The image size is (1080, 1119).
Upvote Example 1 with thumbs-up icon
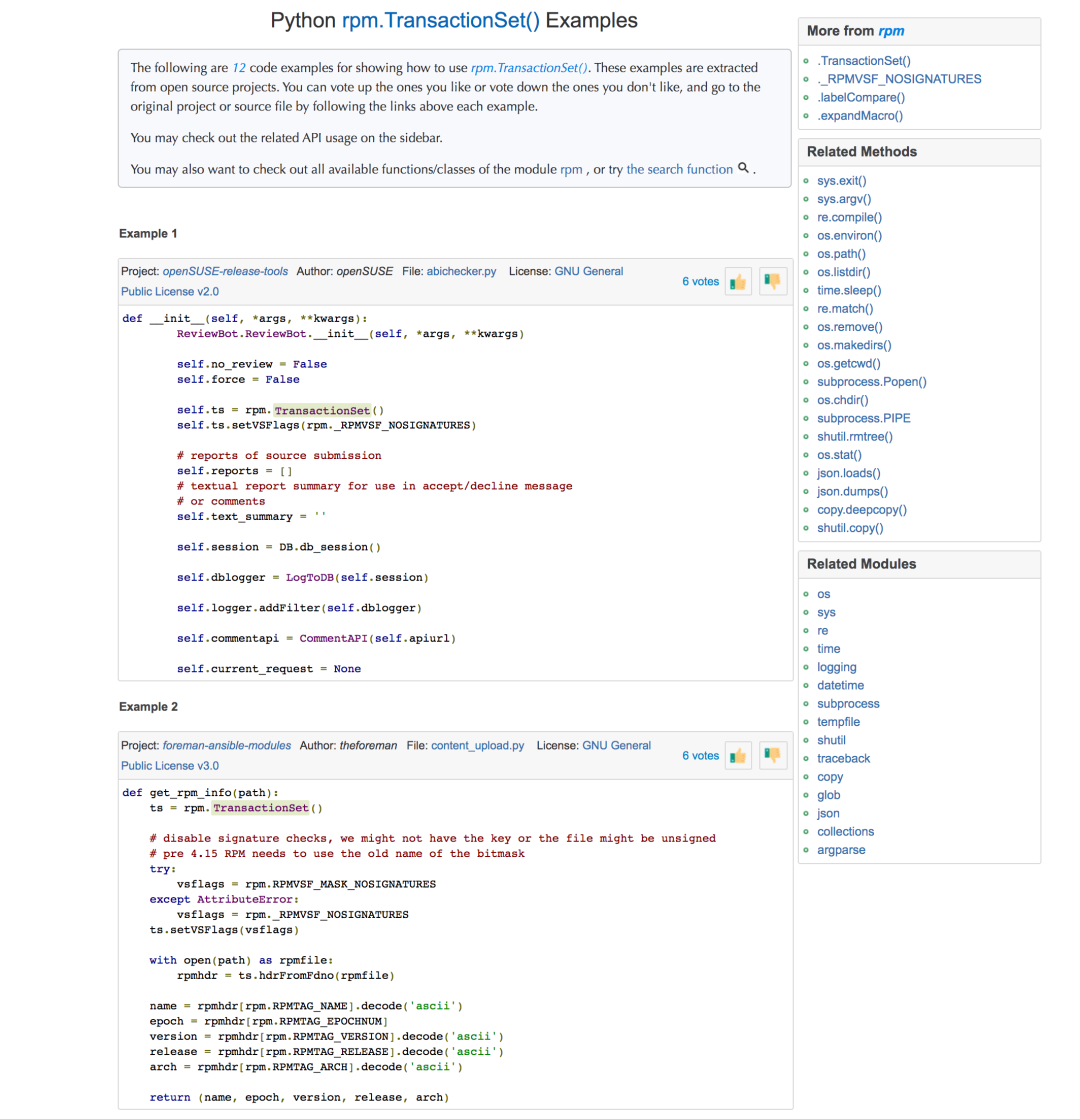pos(738,282)
